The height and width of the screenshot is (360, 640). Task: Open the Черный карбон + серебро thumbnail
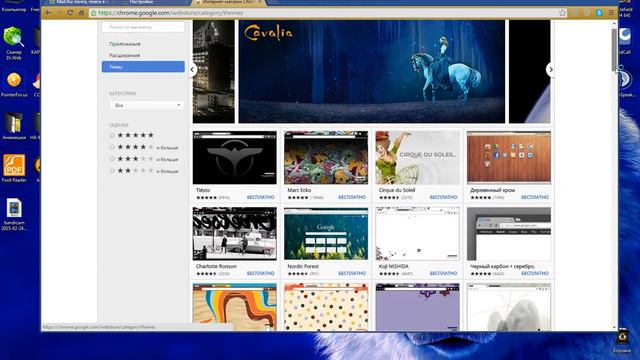[x=509, y=233]
